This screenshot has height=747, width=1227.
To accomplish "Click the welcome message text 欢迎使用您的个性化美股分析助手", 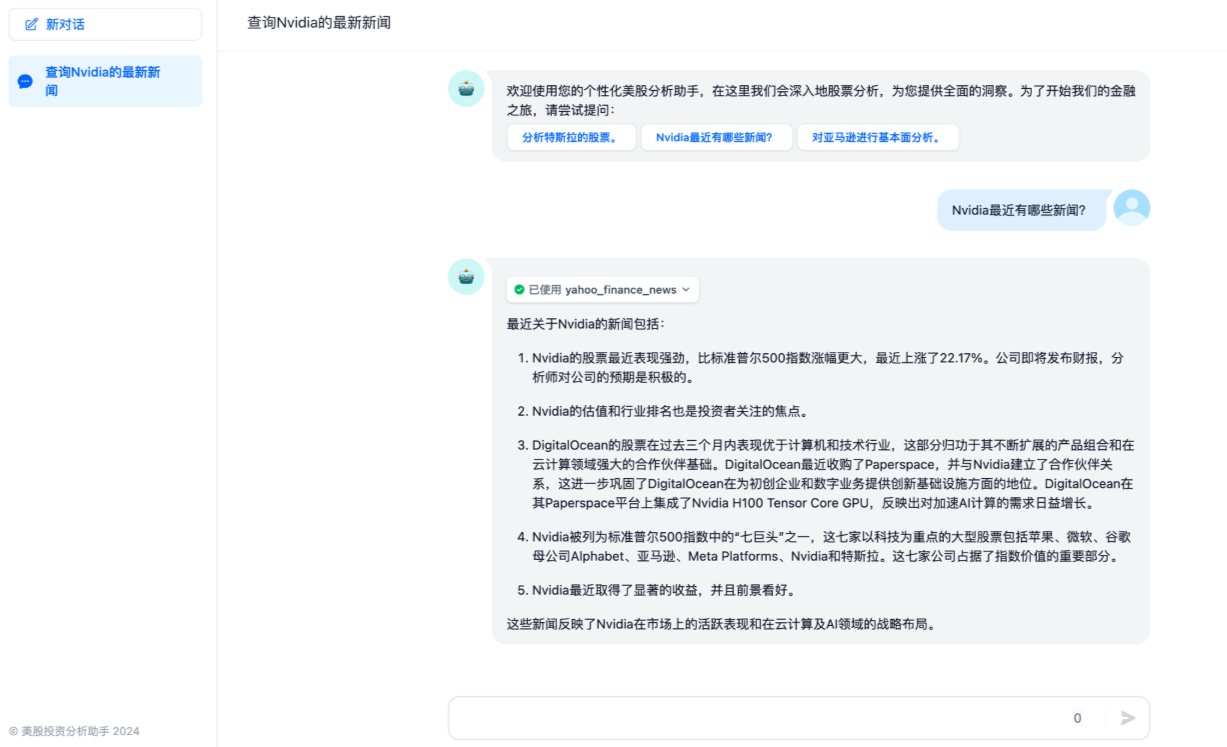I will (821, 100).
